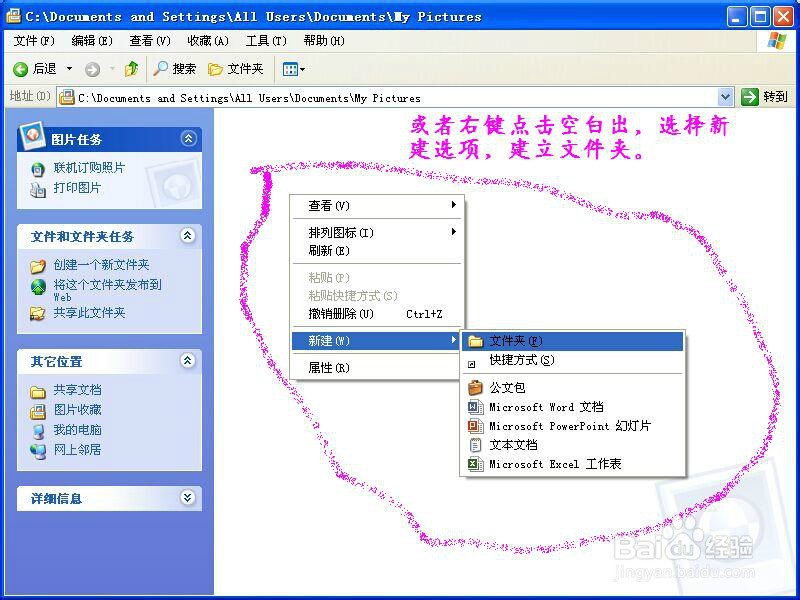Collapse the 文件和文件夹任务 panel chevron
This screenshot has height=600, width=800.
(x=188, y=236)
